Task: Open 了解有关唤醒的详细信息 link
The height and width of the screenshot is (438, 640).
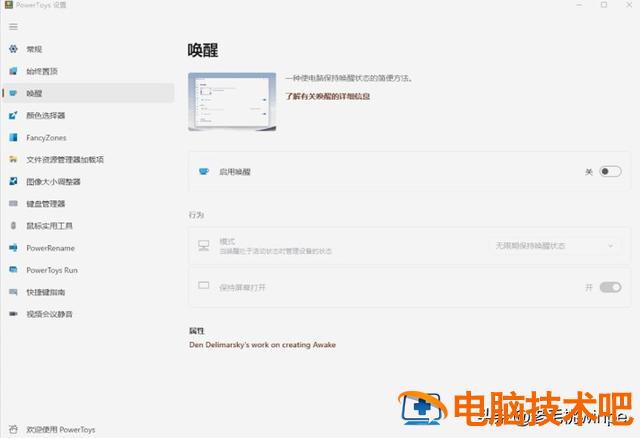Action: coord(328,96)
